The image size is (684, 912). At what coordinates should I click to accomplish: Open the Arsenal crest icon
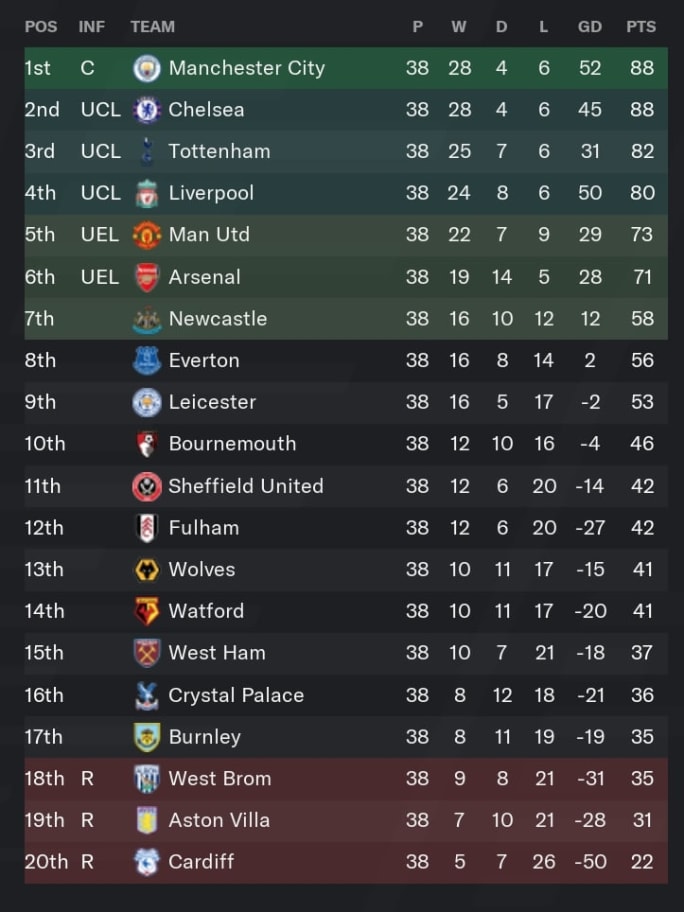[x=147, y=277]
